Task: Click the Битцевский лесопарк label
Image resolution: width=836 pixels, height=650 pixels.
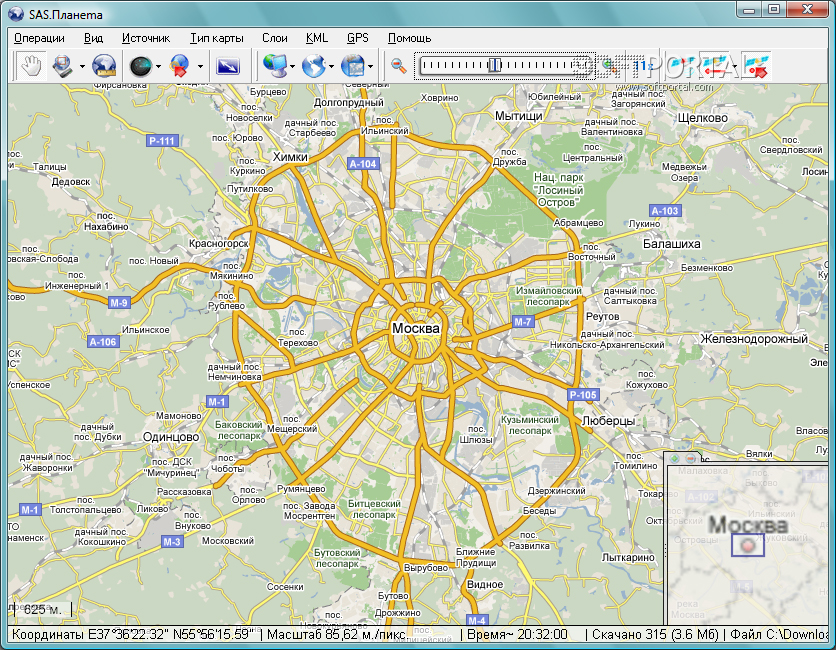Action: (374, 509)
